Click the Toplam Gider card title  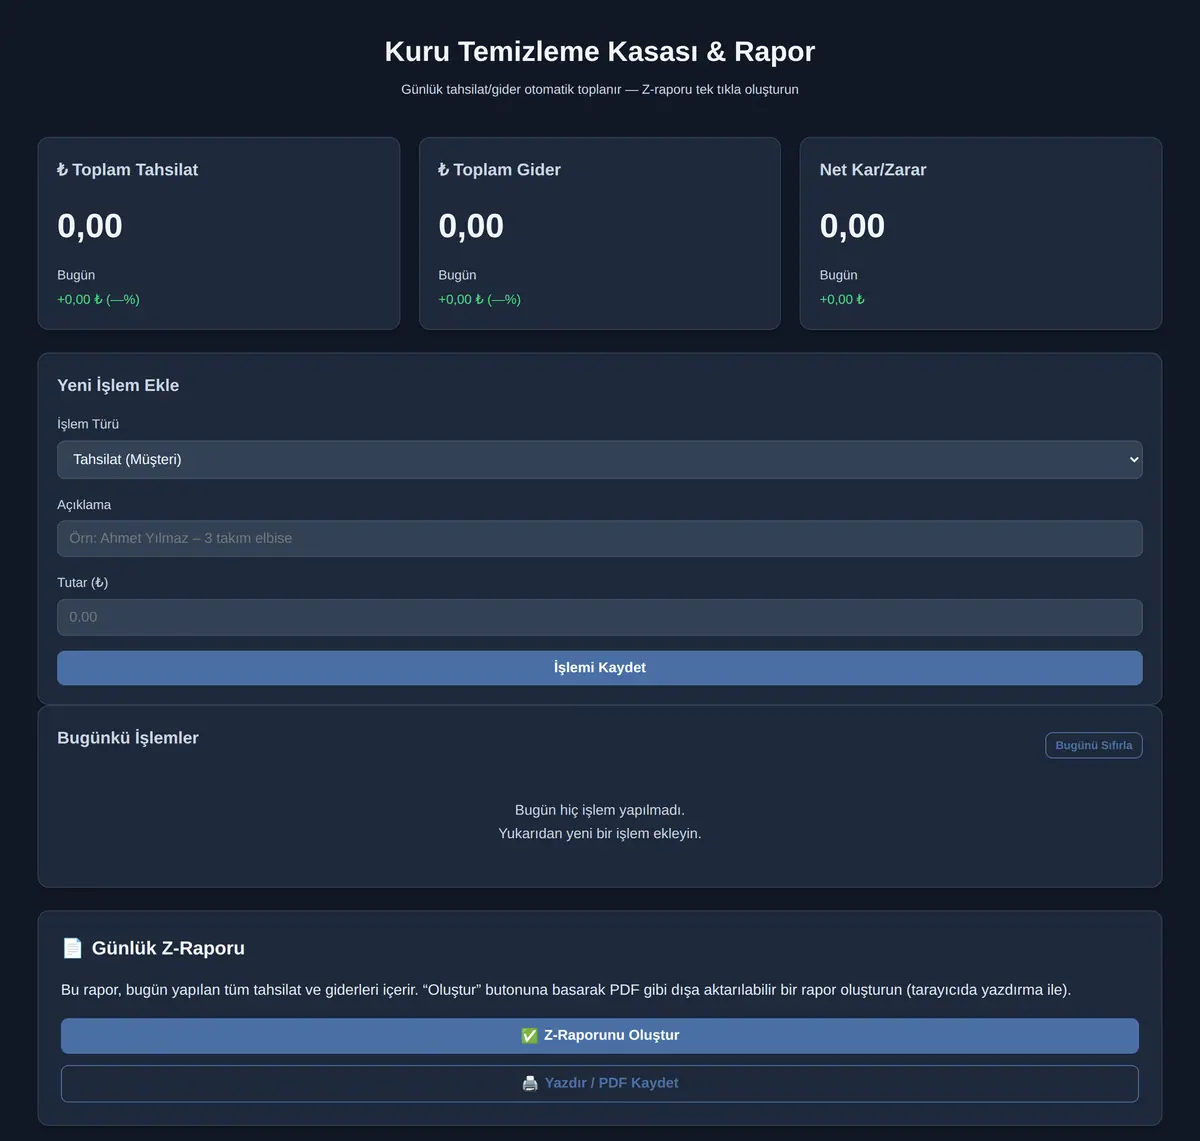(499, 170)
